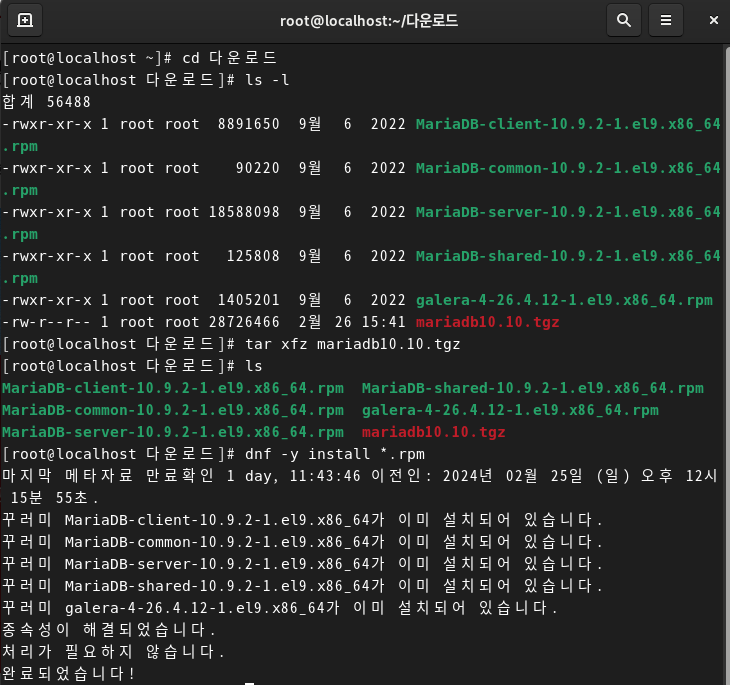The height and width of the screenshot is (685, 730).
Task: Click the 'cd 다운로드' command text
Action: [230, 58]
